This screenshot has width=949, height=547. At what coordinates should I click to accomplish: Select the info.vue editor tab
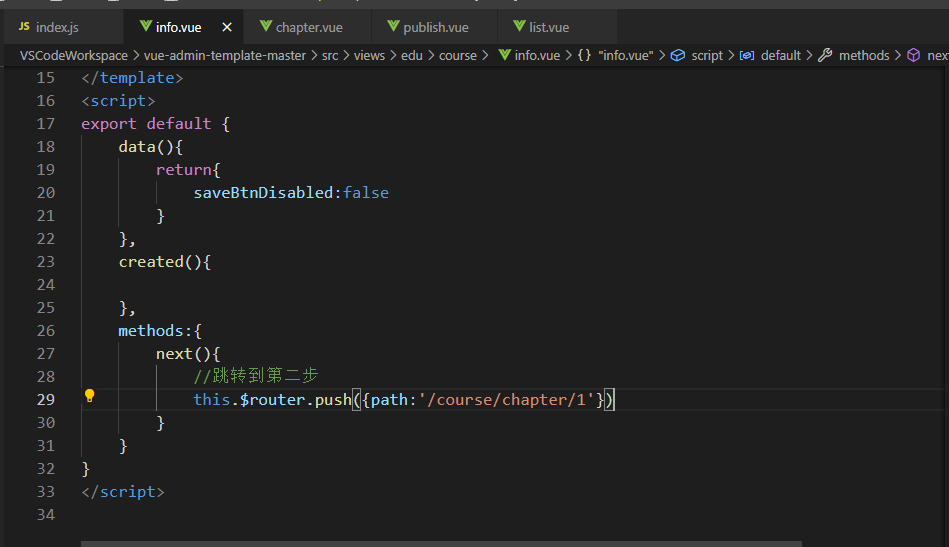(183, 27)
